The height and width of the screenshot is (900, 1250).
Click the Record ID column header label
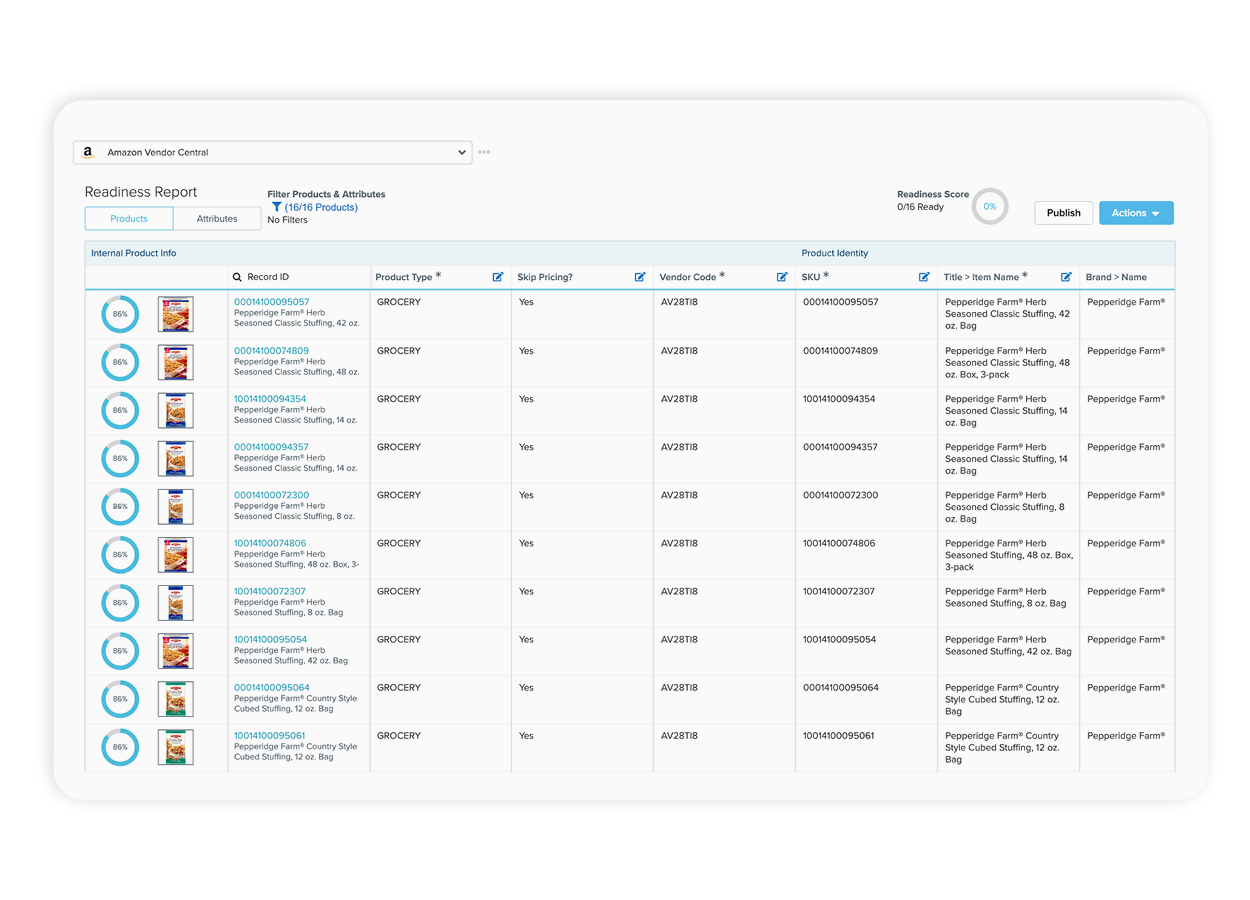(x=268, y=277)
